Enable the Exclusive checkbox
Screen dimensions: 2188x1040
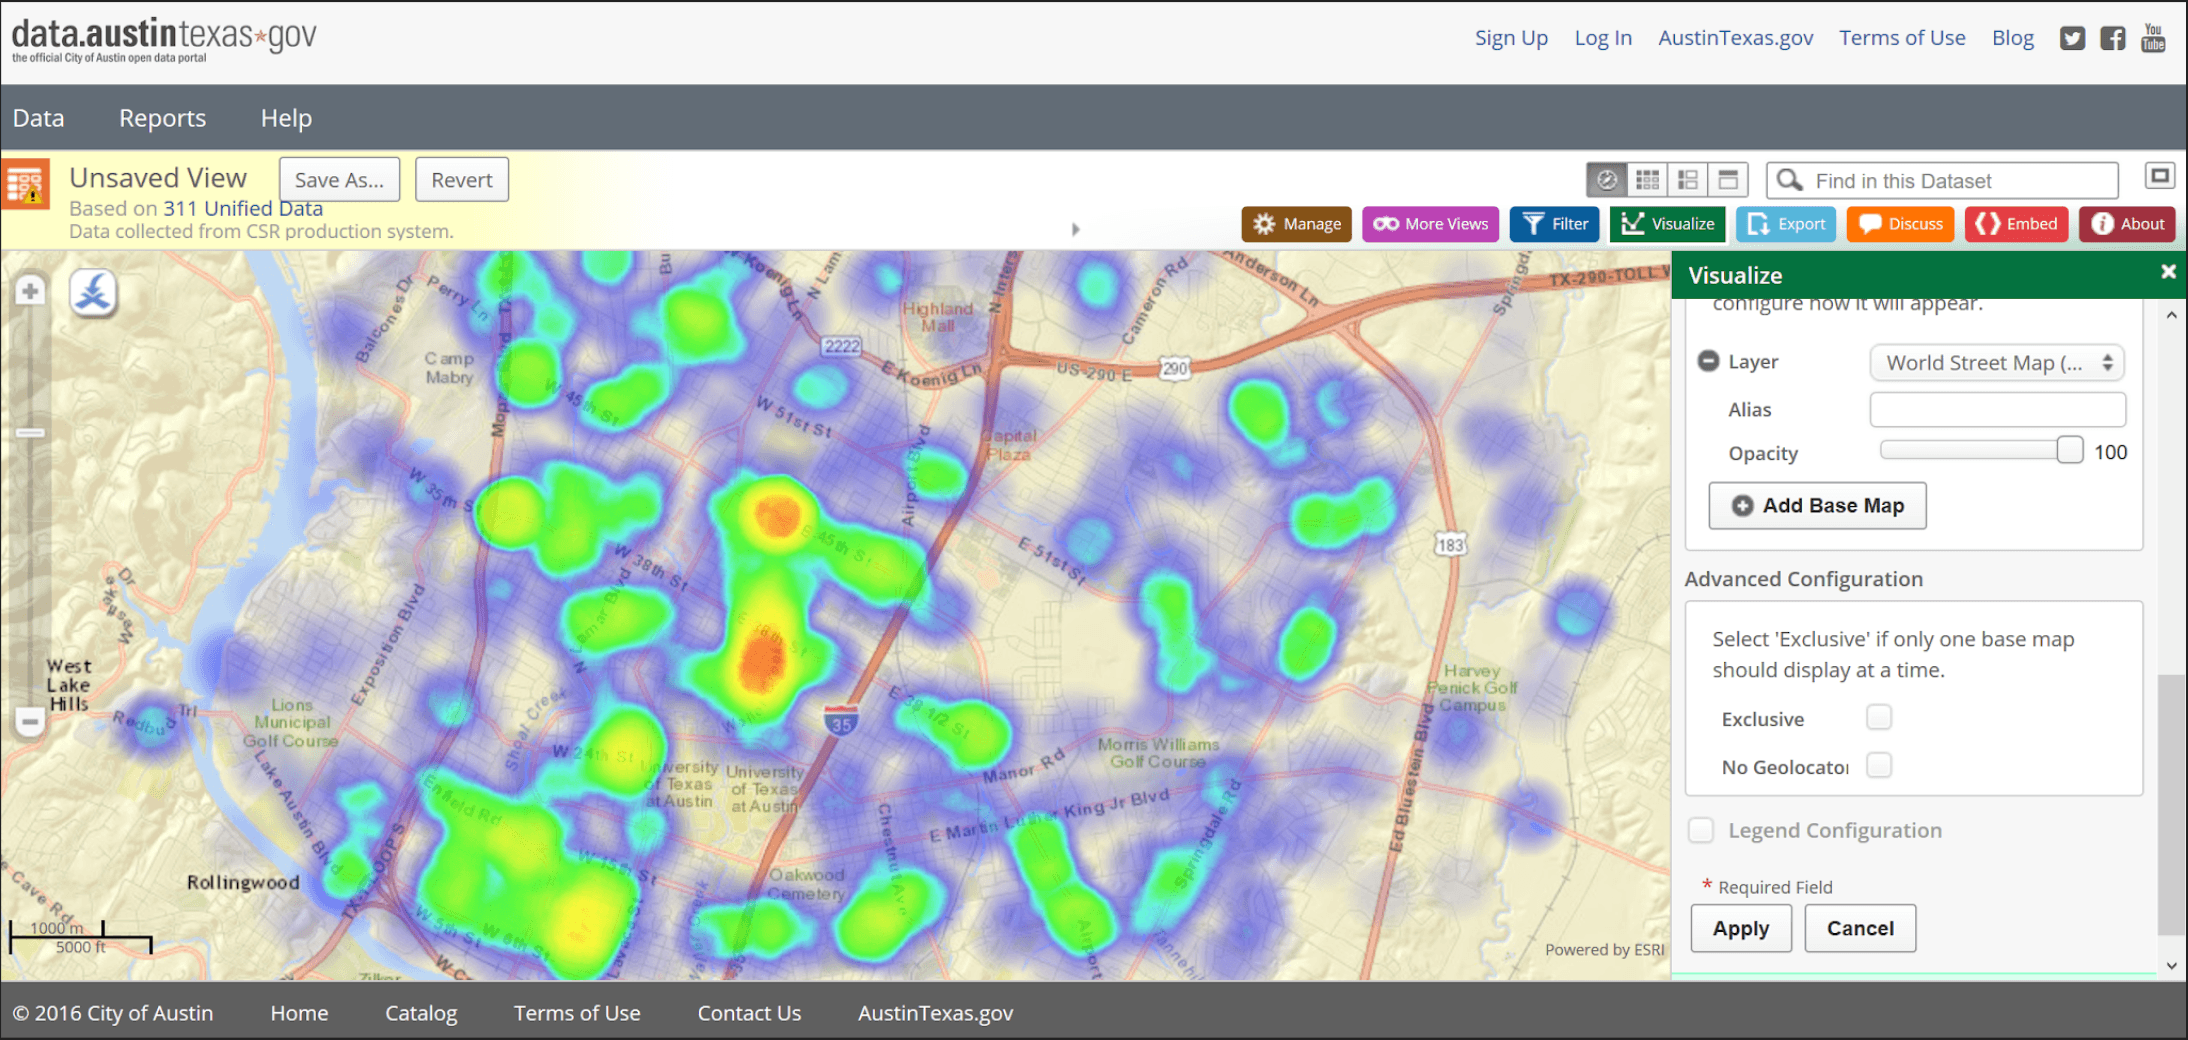point(1879,717)
